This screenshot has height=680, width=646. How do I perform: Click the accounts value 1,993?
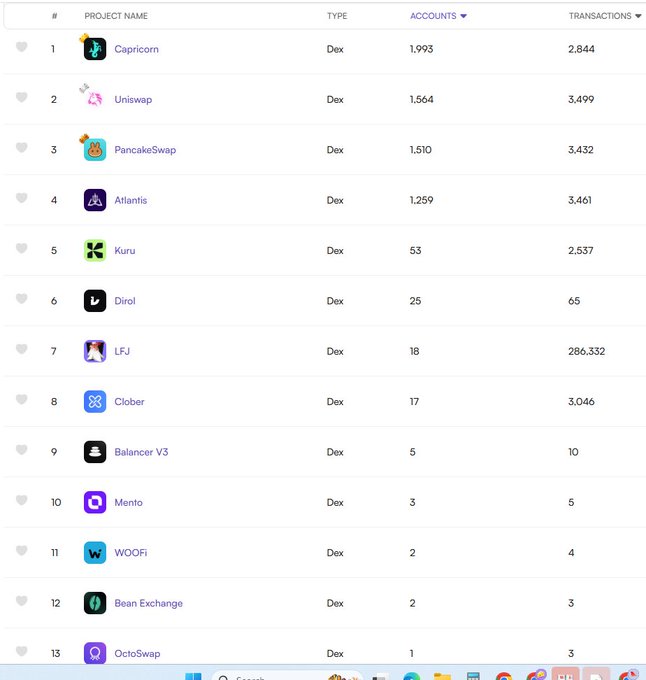pyautogui.click(x=421, y=49)
